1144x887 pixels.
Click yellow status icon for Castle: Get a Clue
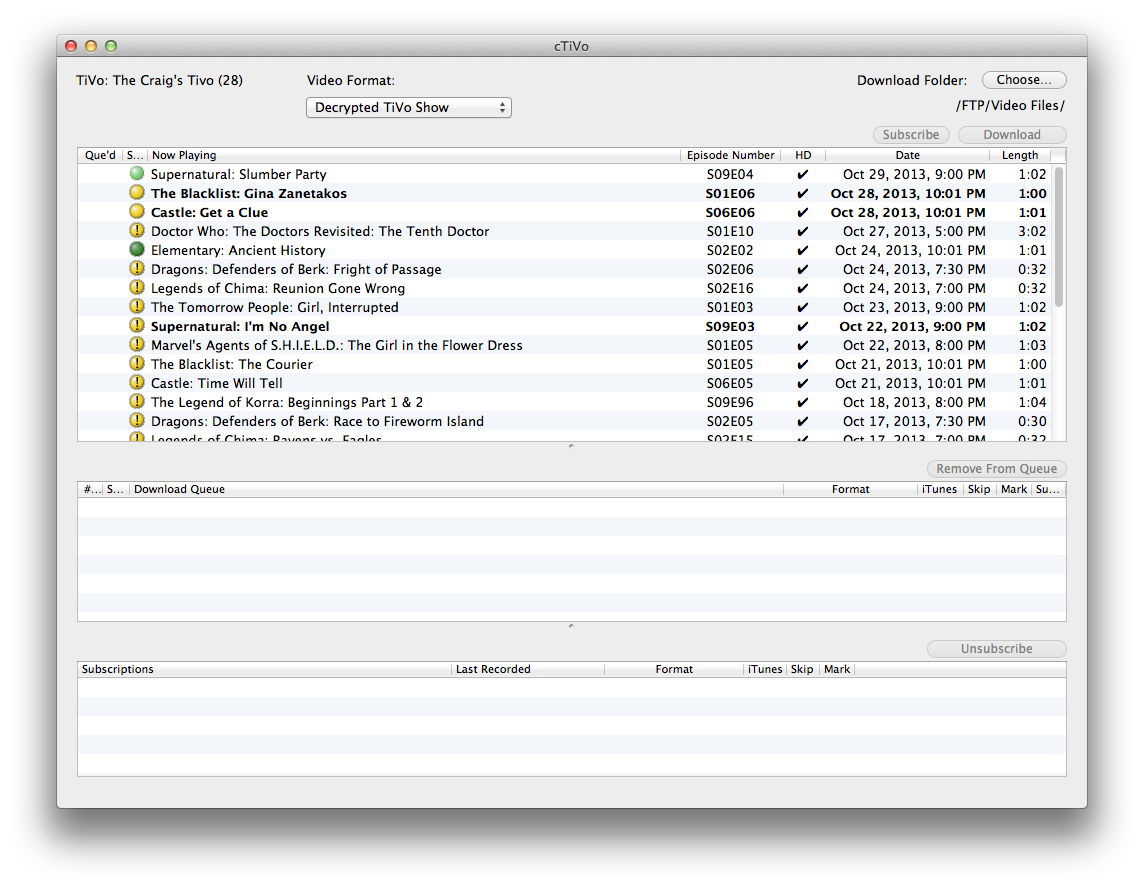pos(136,212)
